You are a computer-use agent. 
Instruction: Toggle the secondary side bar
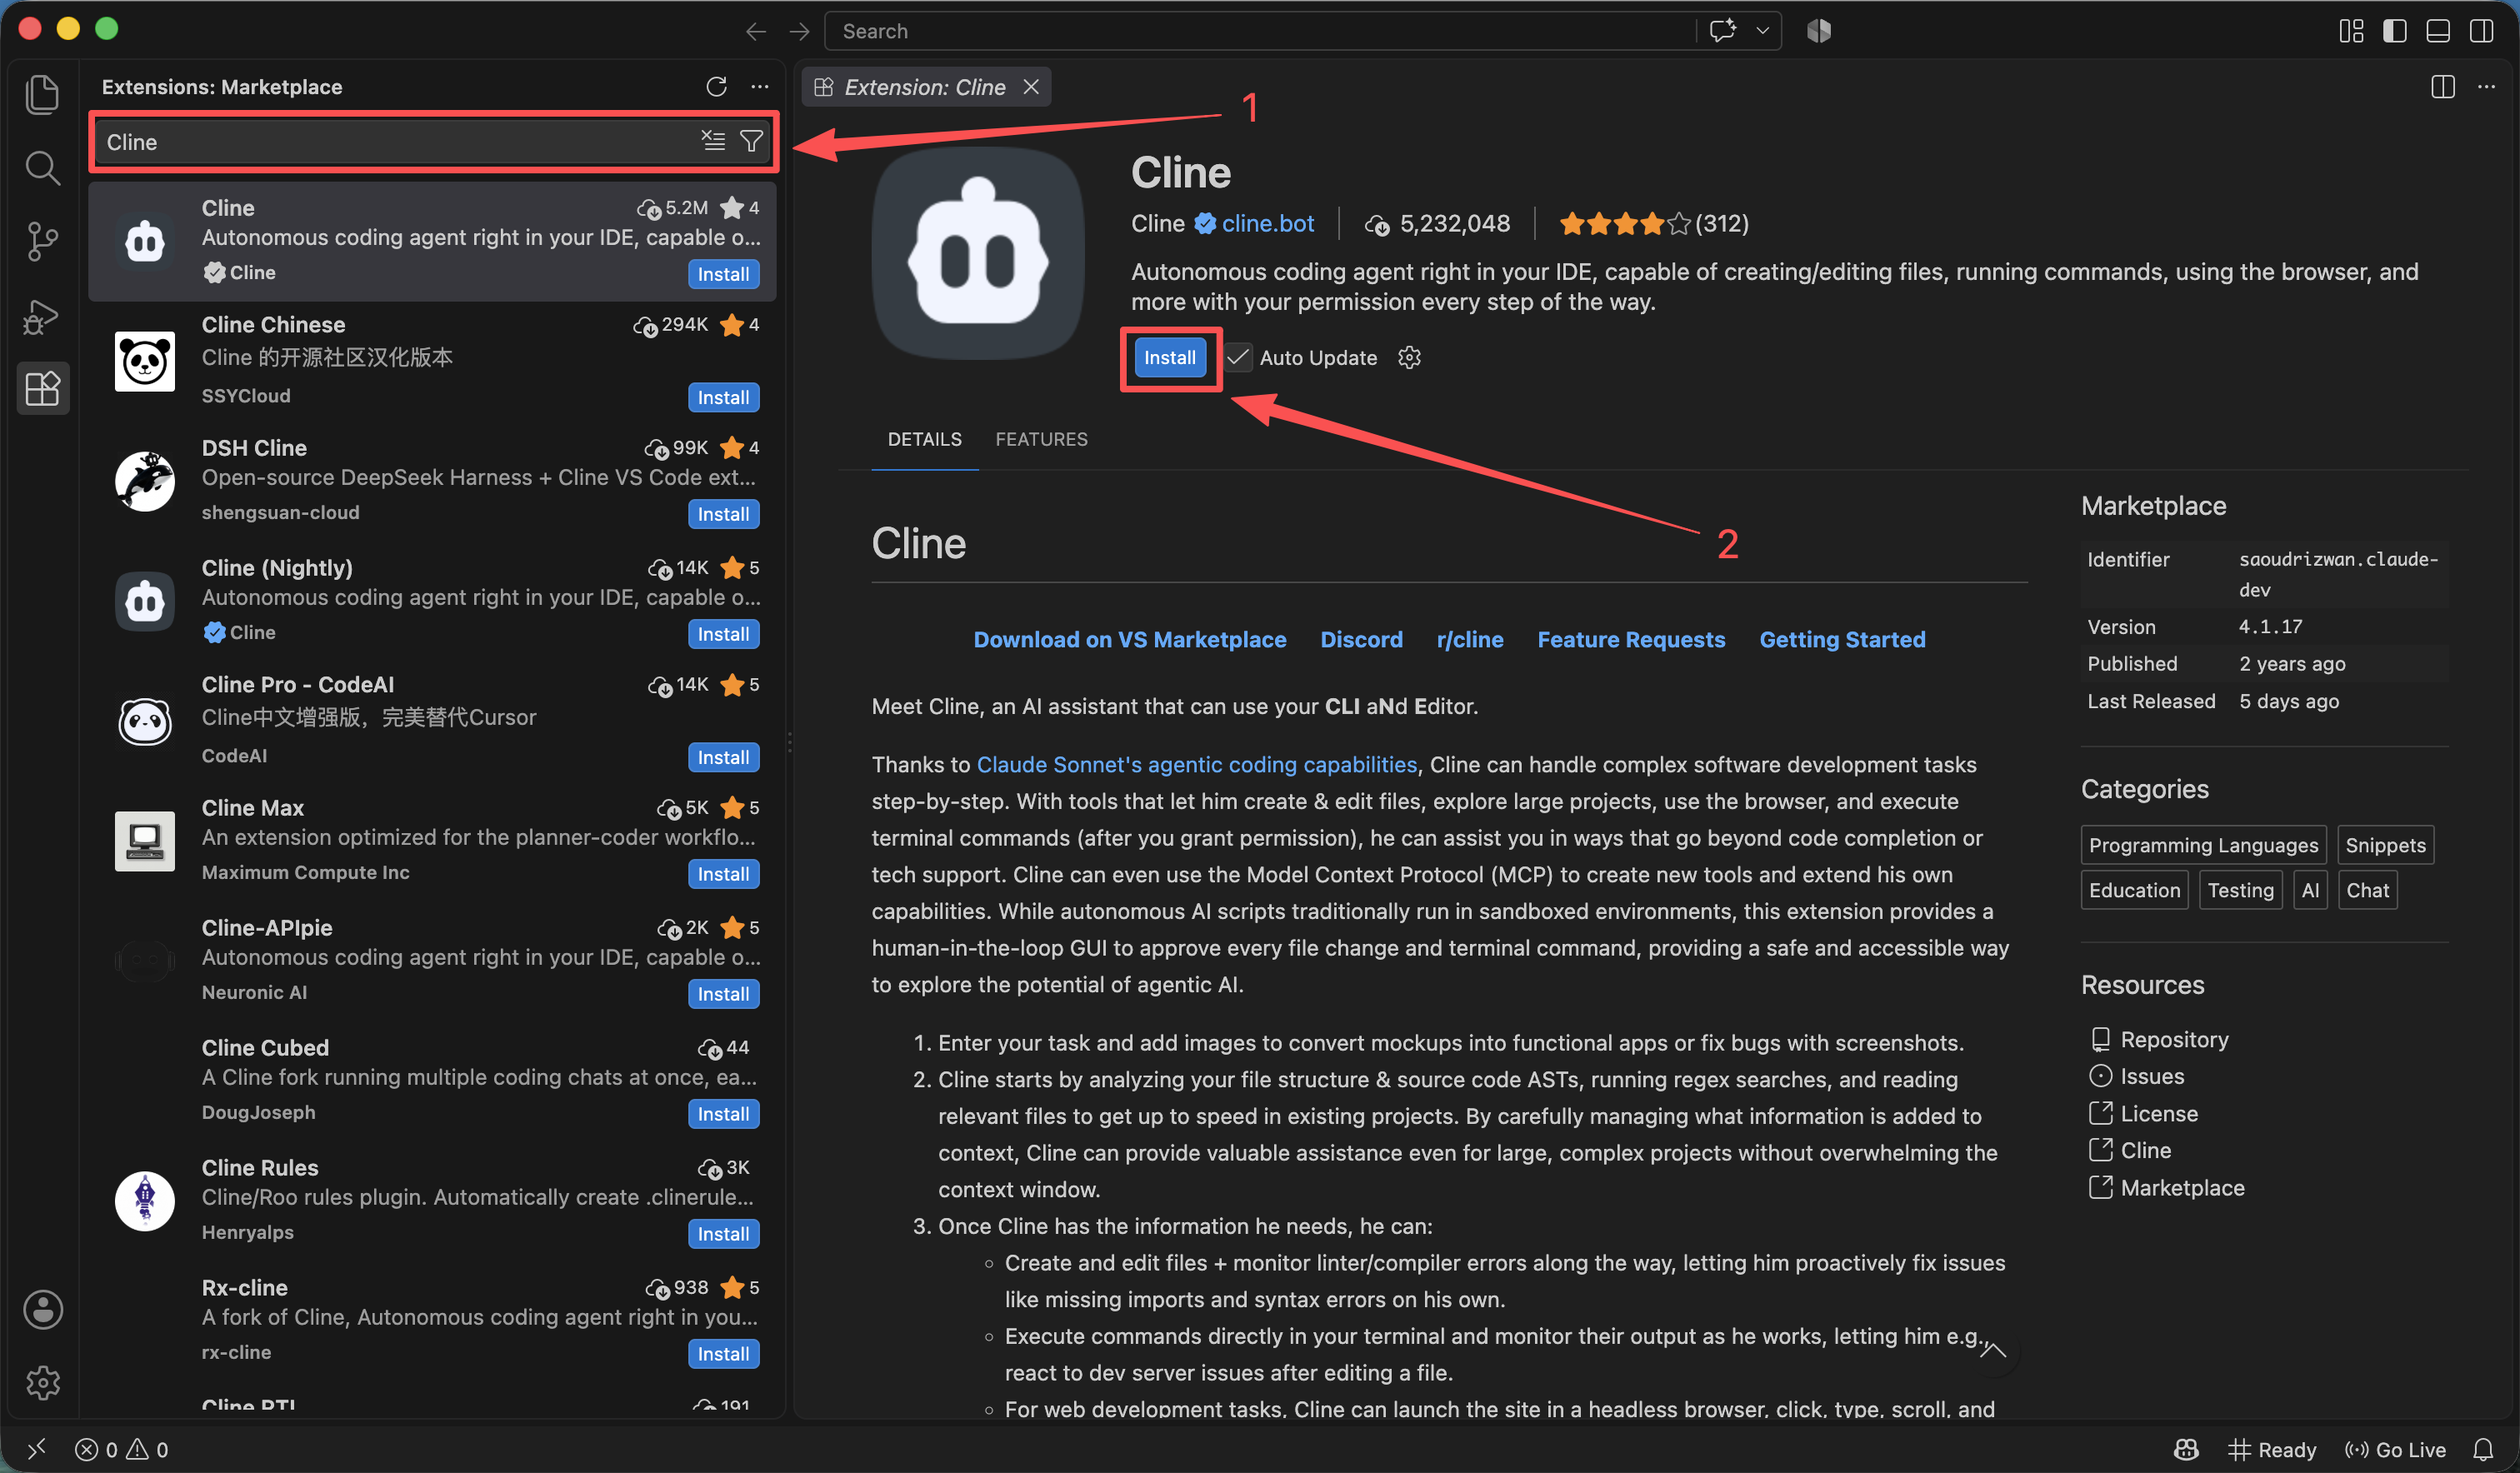pos(2481,31)
